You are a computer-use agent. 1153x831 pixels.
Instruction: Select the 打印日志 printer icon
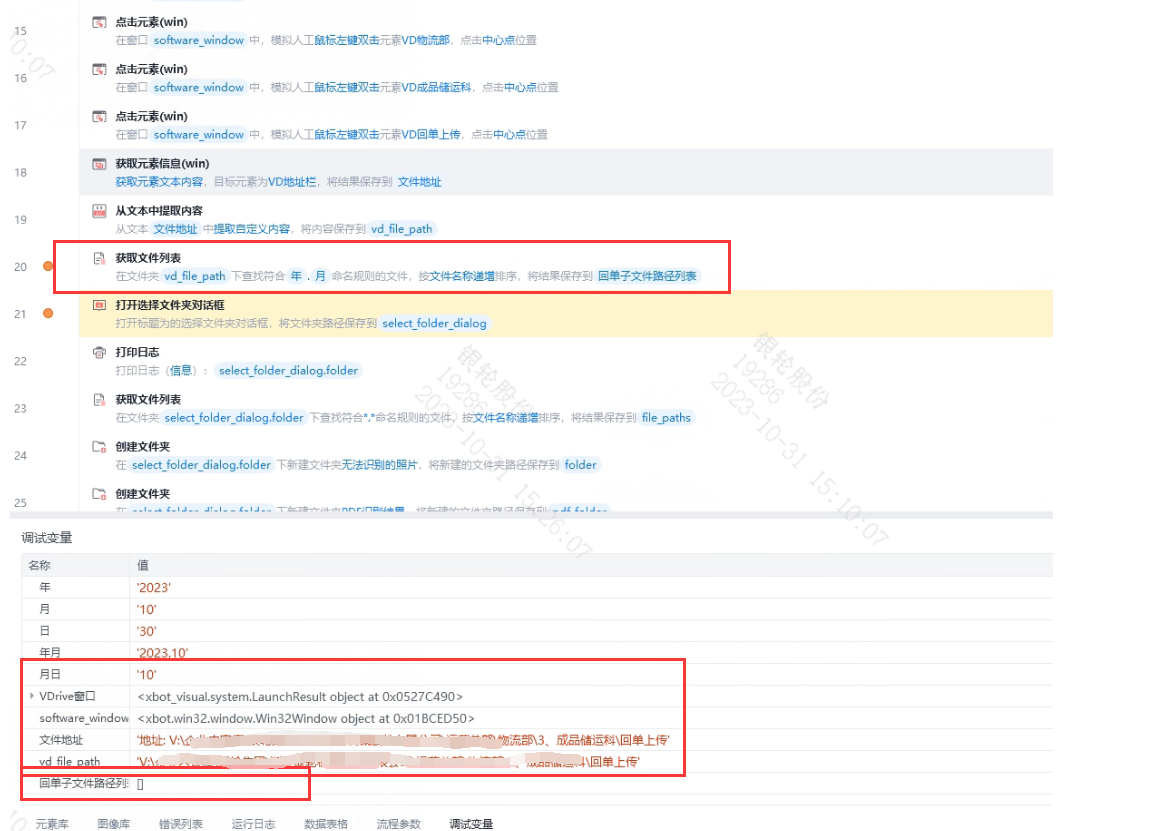99,352
